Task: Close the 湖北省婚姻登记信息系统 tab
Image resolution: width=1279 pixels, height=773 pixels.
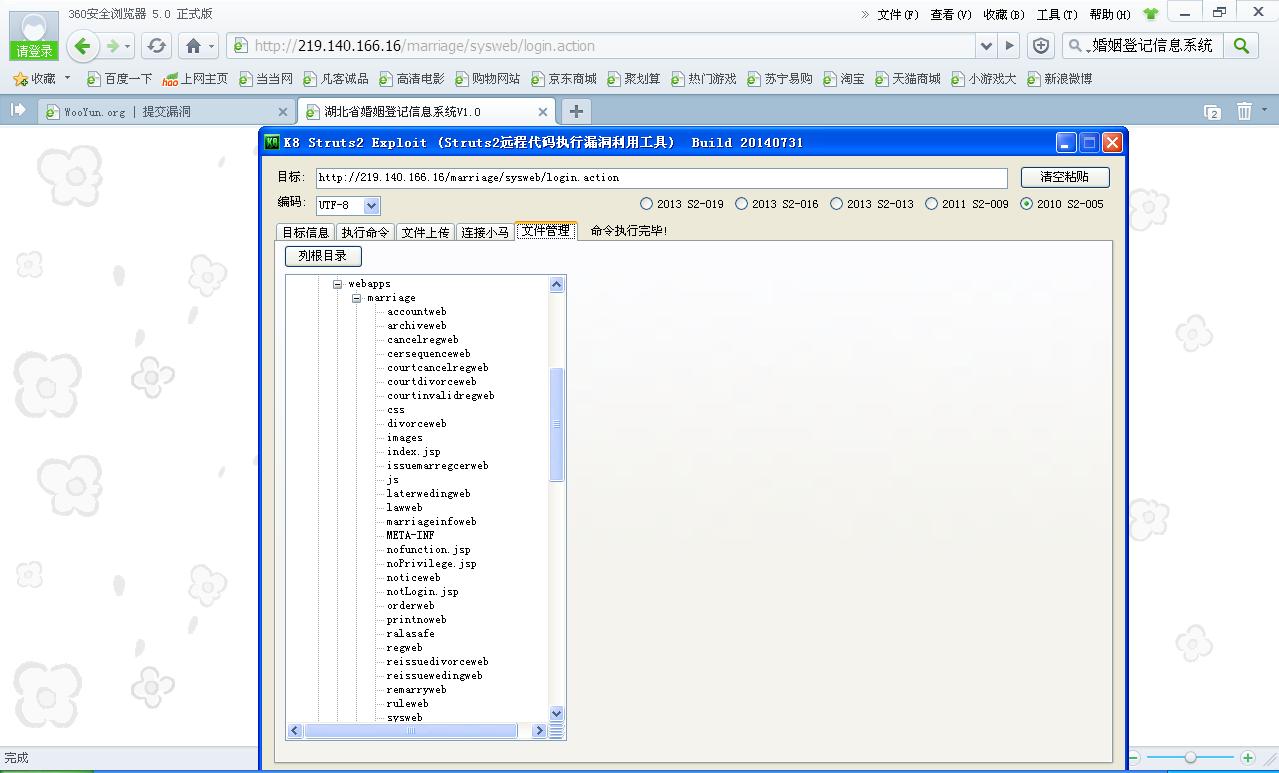Action: point(543,112)
